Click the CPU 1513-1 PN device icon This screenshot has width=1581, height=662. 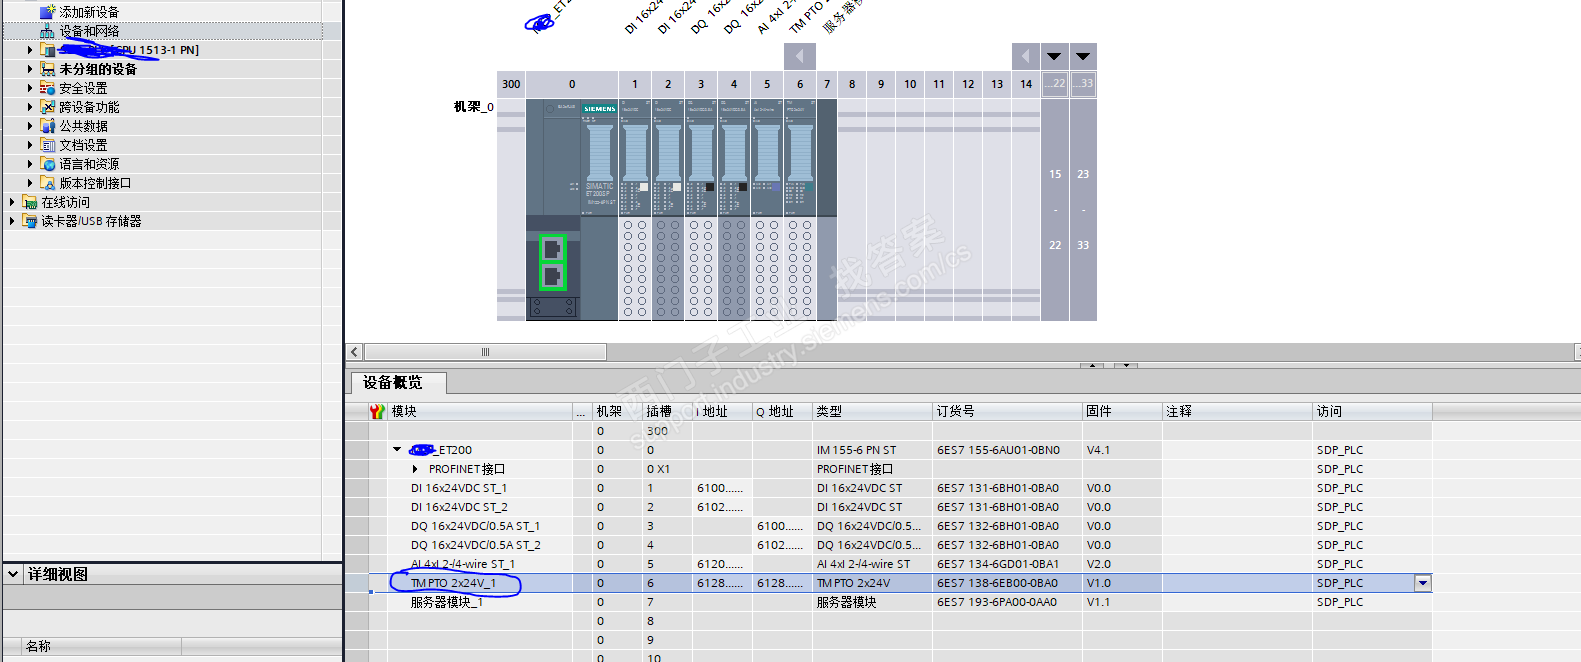[47, 50]
